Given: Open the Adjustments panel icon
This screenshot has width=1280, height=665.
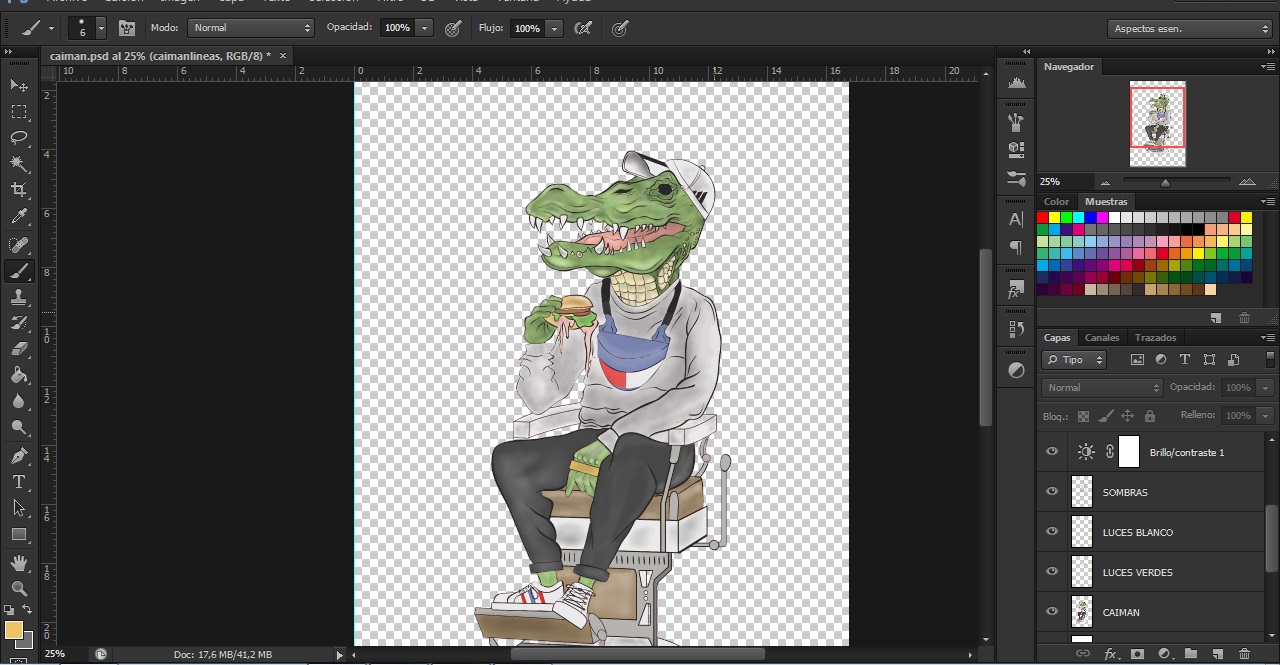Looking at the screenshot, I should (x=1016, y=370).
